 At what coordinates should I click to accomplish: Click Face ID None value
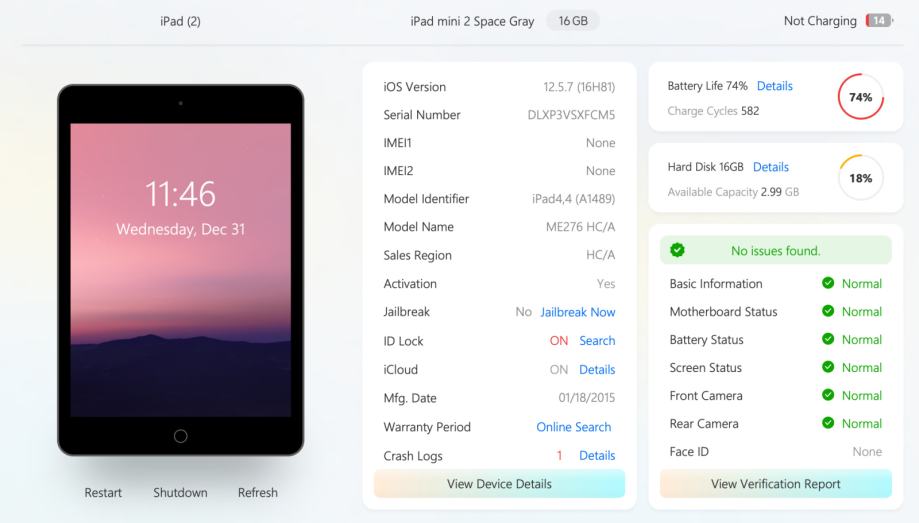click(867, 451)
